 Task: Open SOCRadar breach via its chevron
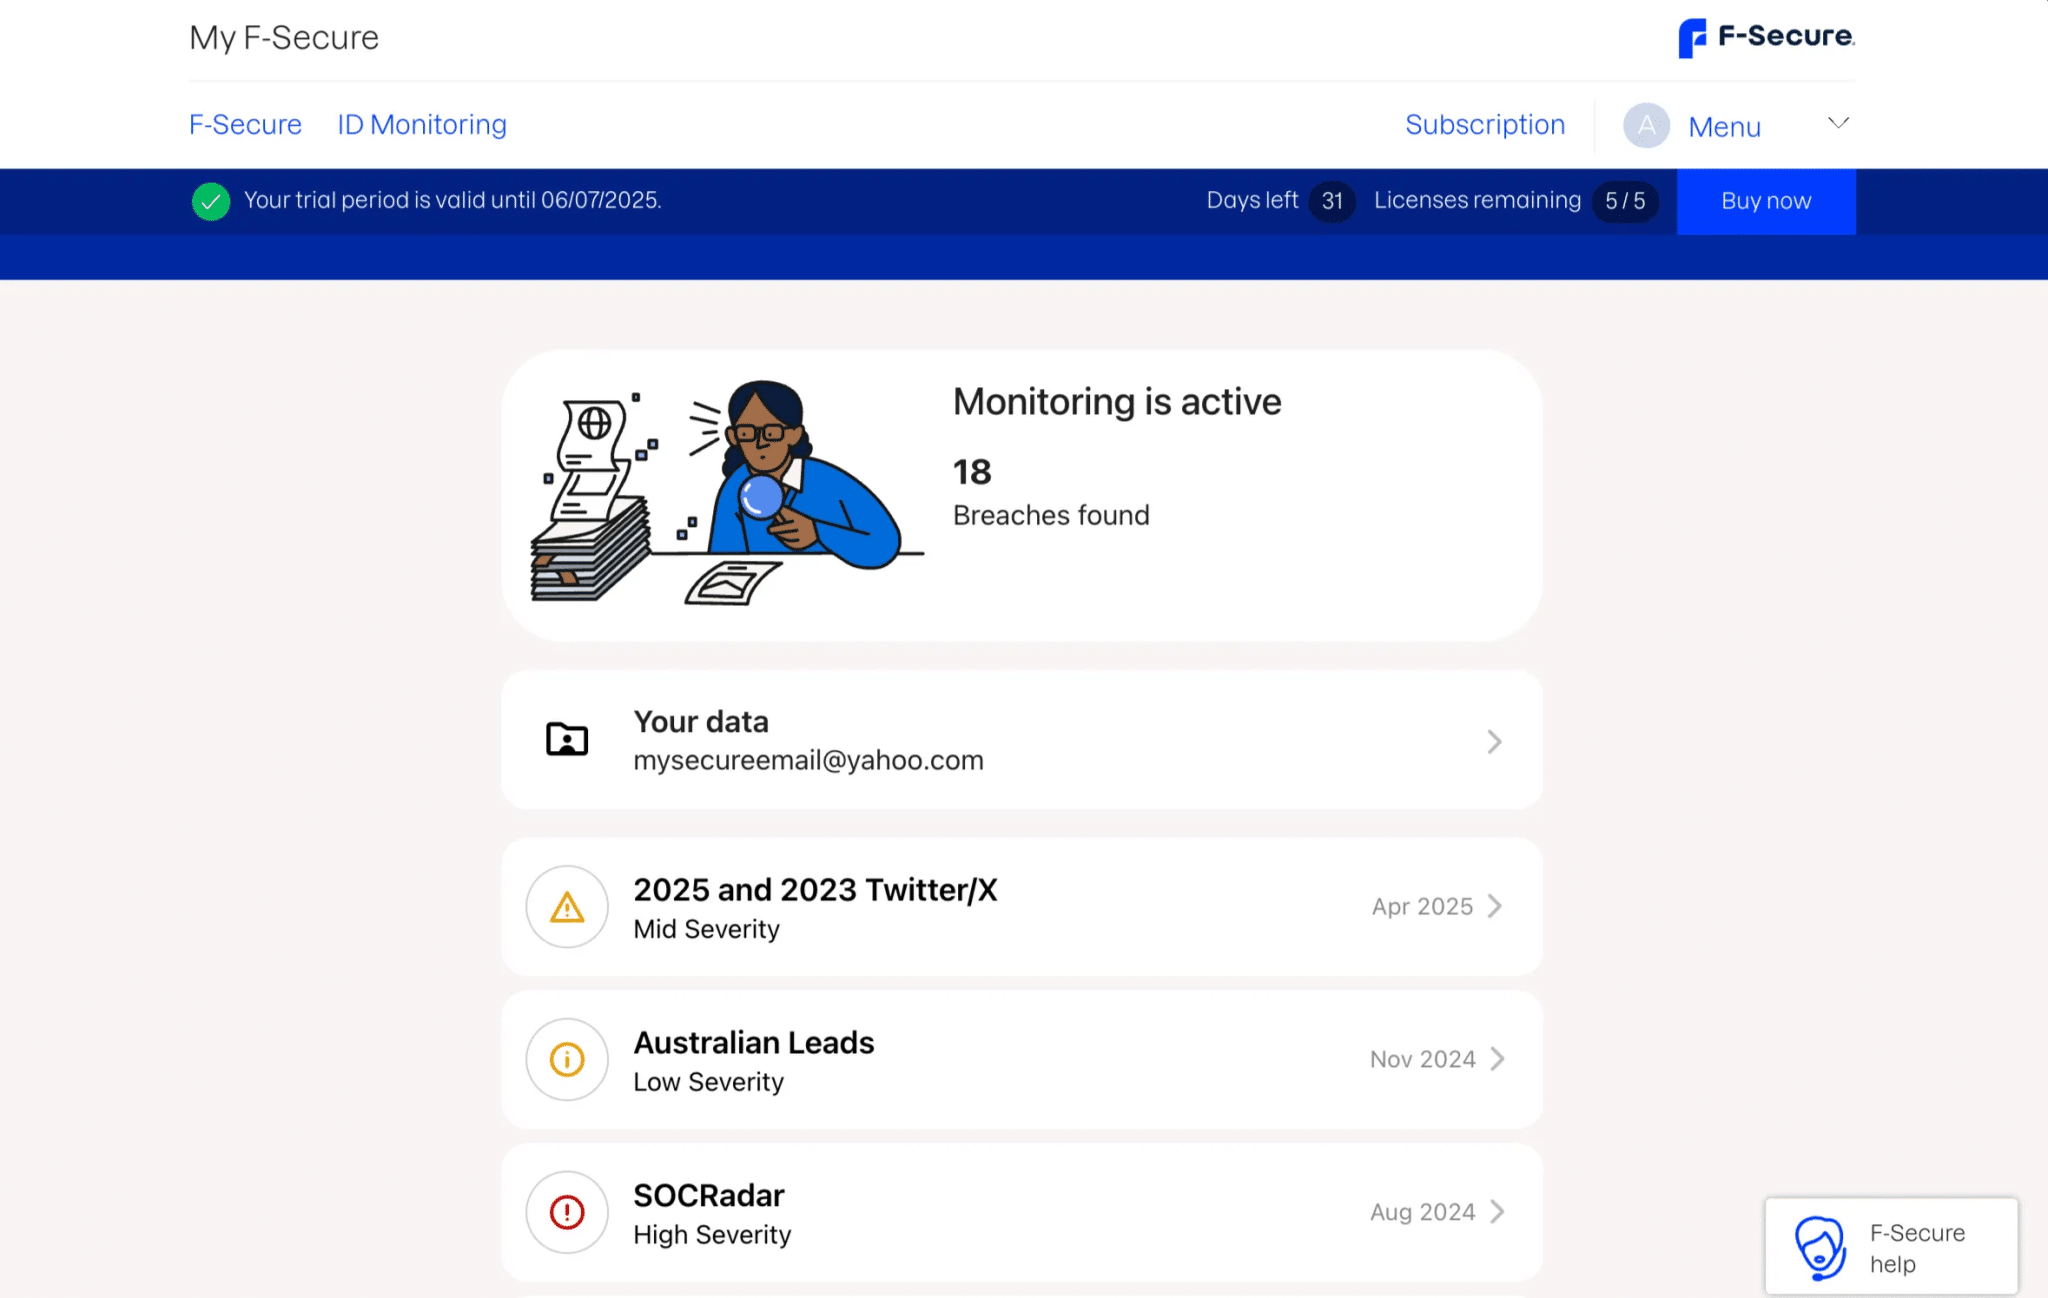pyautogui.click(x=1497, y=1212)
